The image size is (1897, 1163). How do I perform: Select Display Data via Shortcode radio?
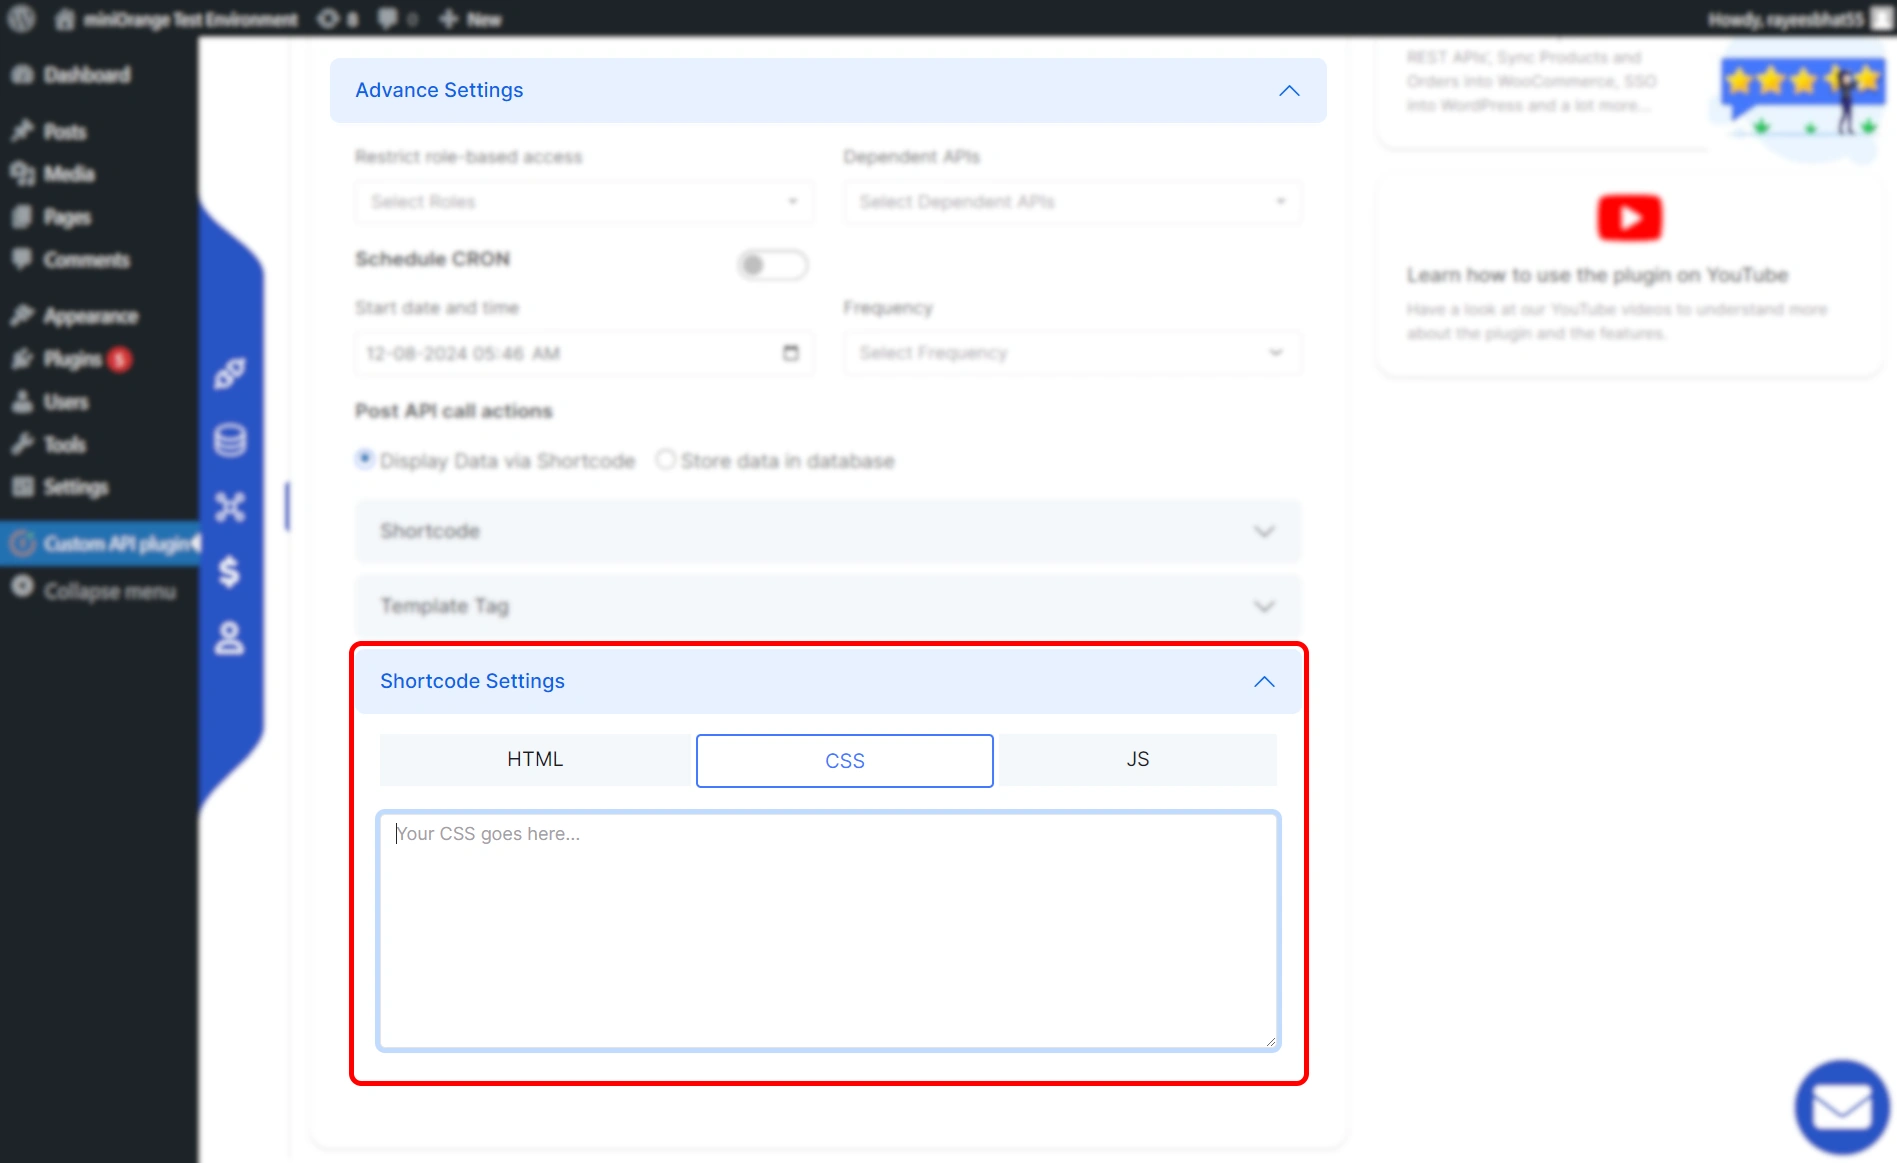[x=365, y=460]
